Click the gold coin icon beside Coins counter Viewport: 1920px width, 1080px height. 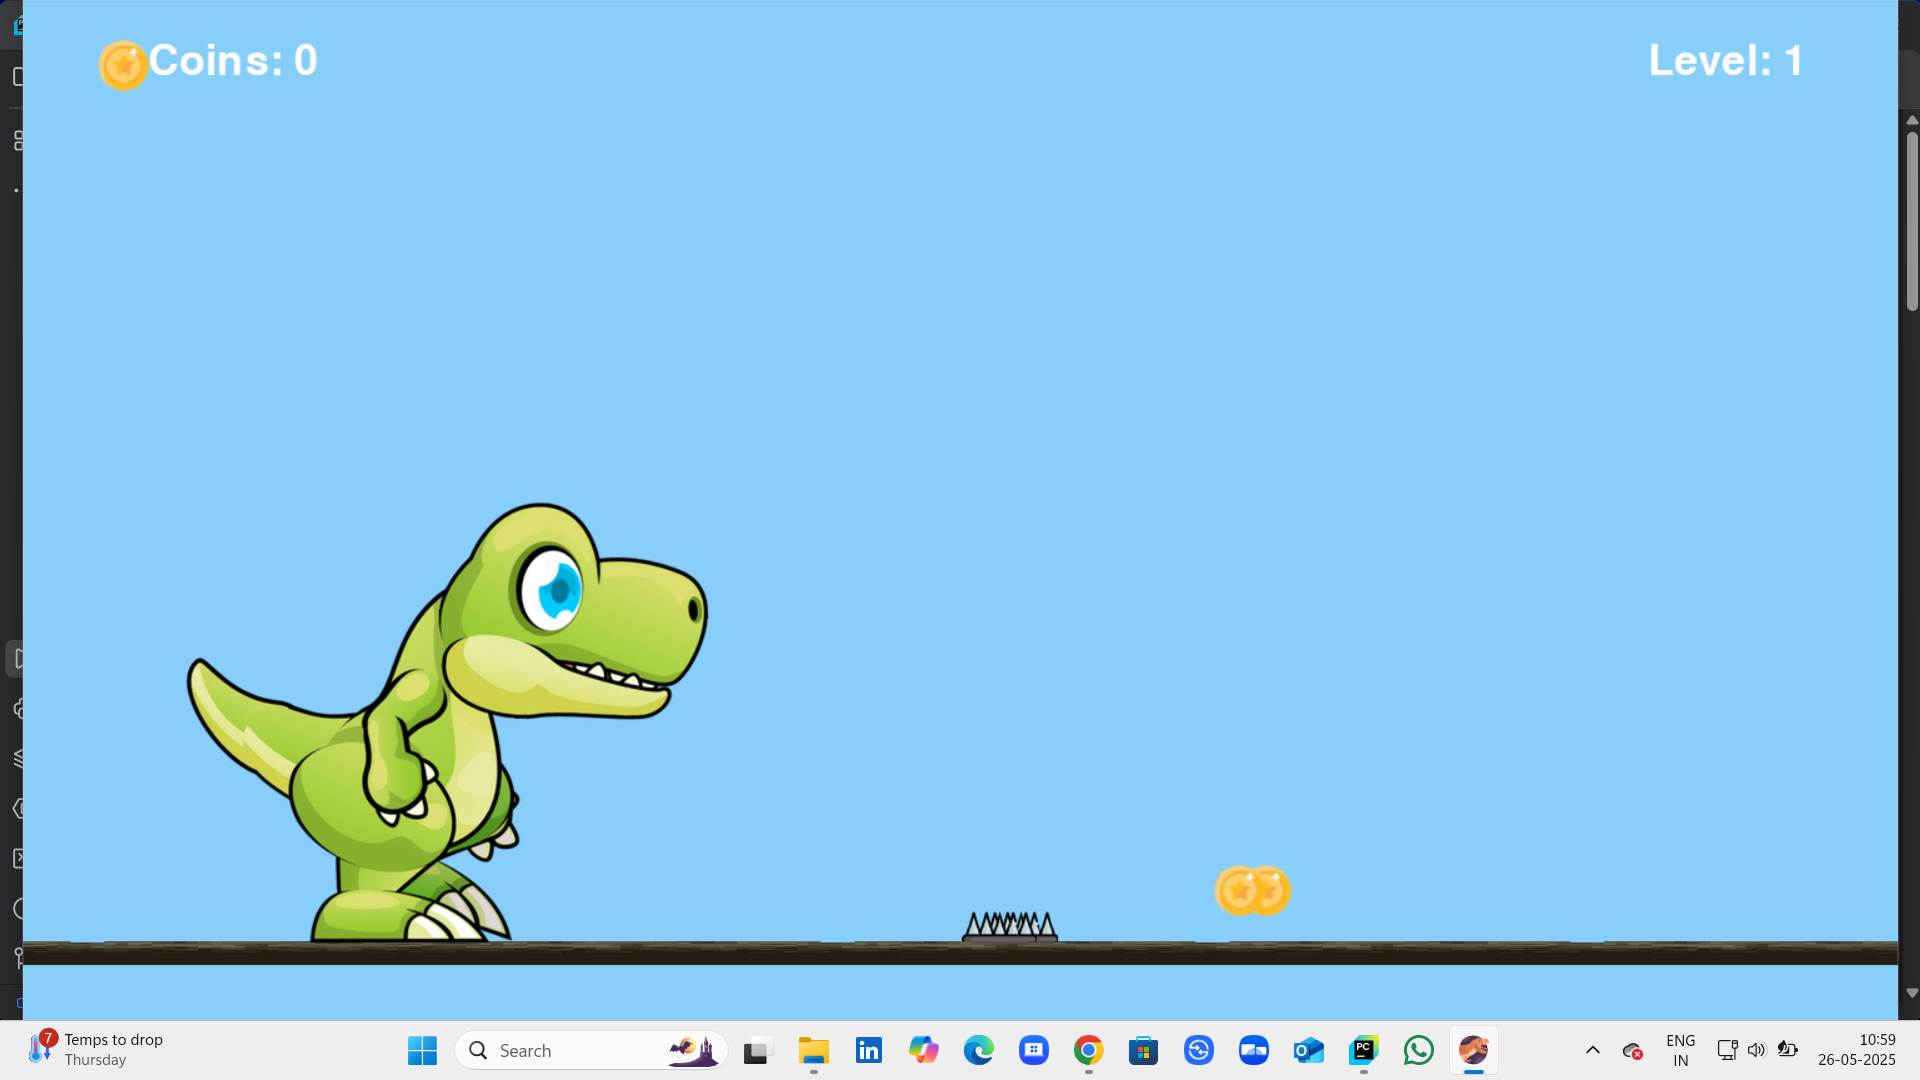coord(123,65)
